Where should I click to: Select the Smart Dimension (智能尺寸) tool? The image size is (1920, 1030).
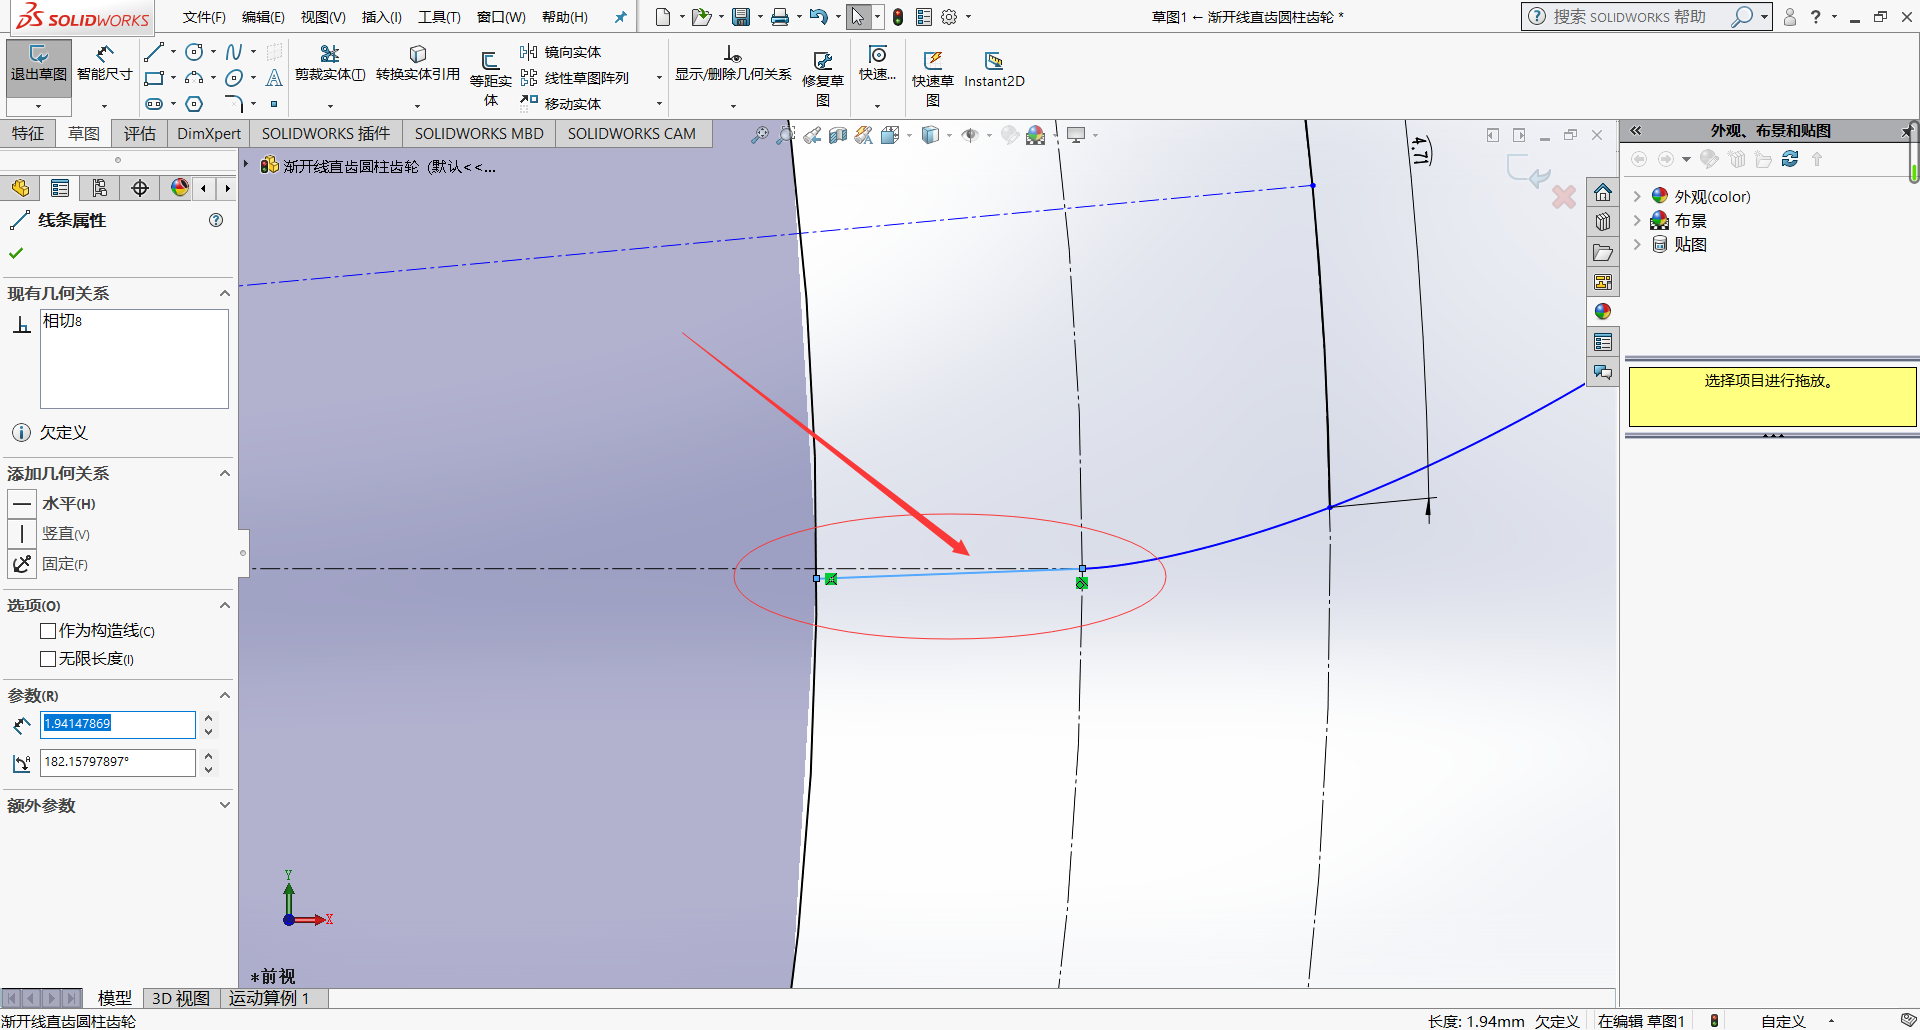[105, 62]
